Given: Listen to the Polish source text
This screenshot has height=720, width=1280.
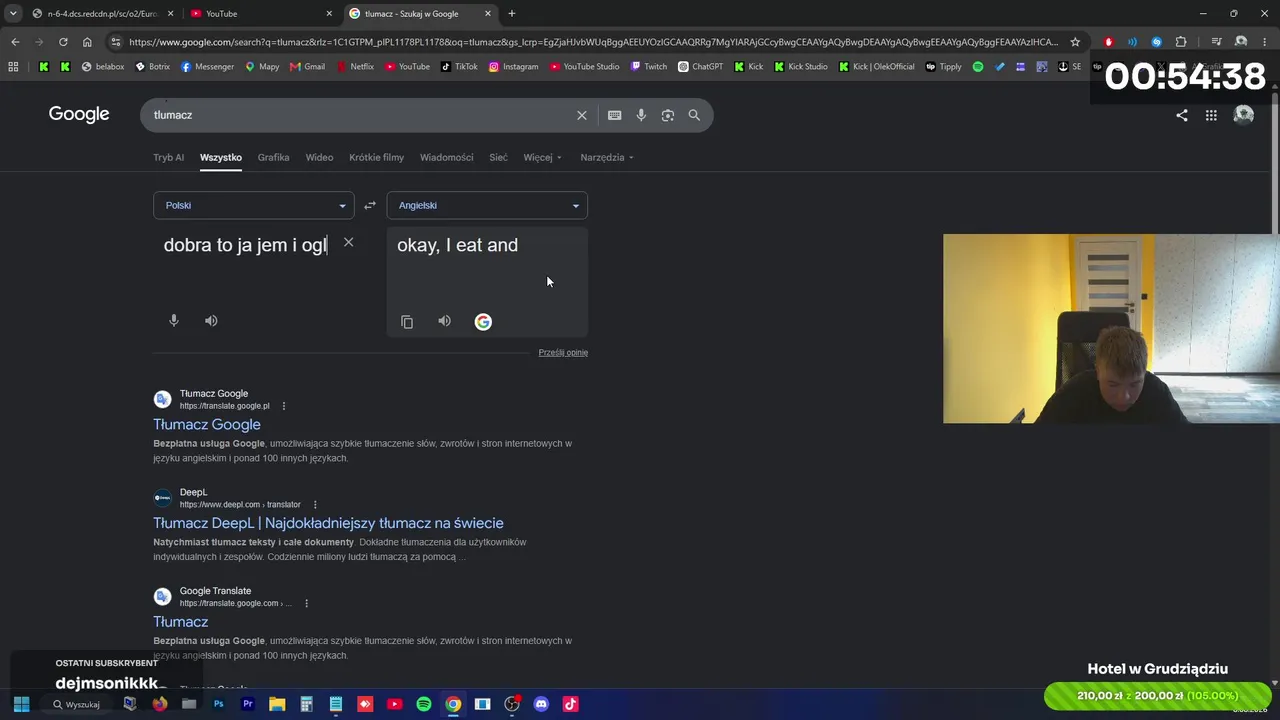Looking at the screenshot, I should pyautogui.click(x=211, y=321).
